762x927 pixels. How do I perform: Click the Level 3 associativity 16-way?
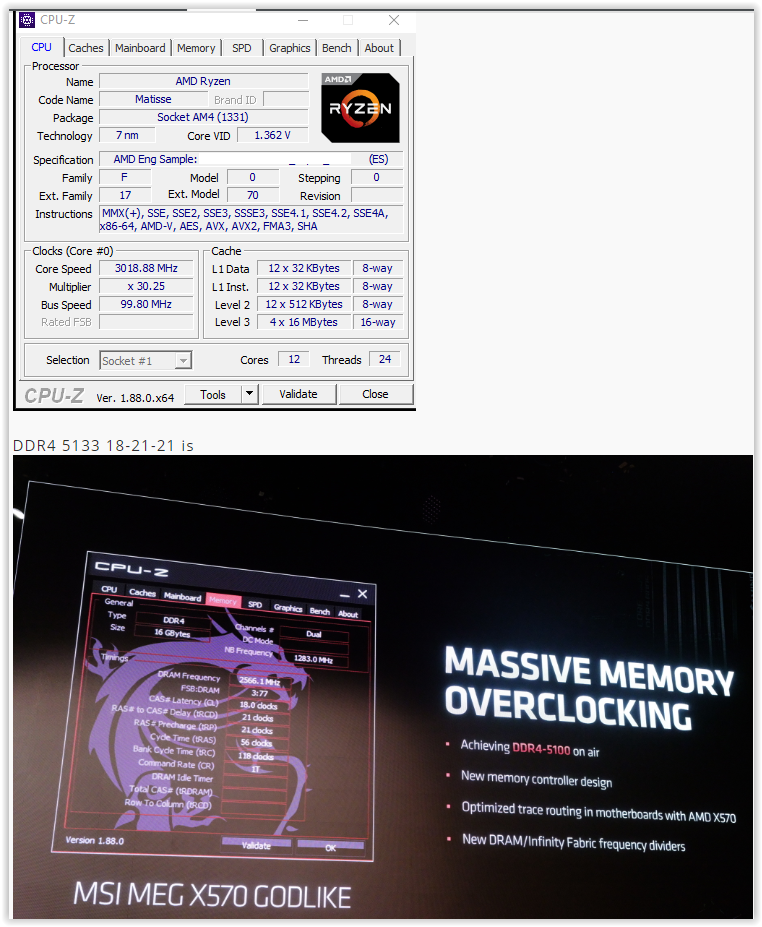(378, 322)
